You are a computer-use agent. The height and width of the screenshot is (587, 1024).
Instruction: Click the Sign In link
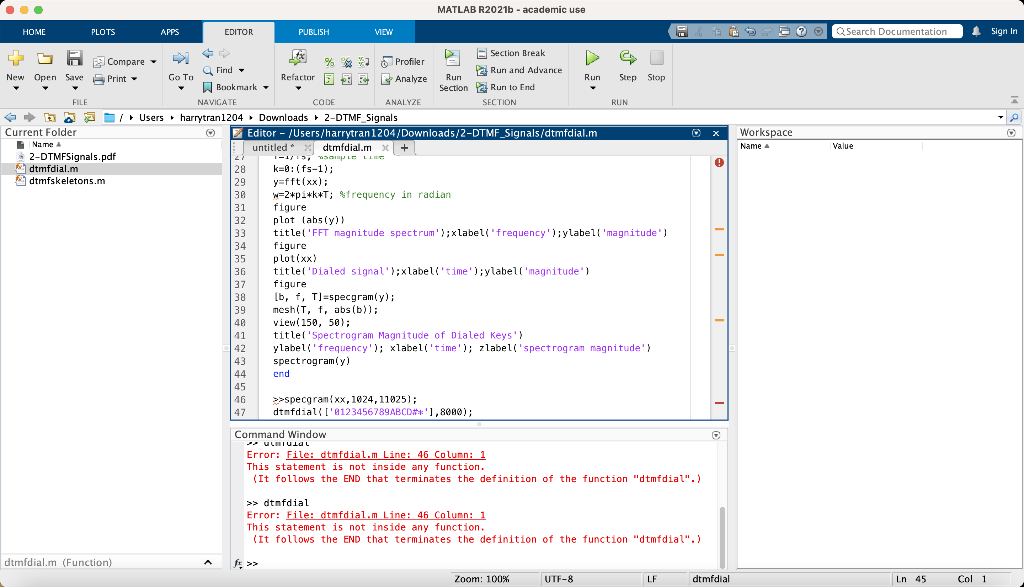(x=1004, y=32)
